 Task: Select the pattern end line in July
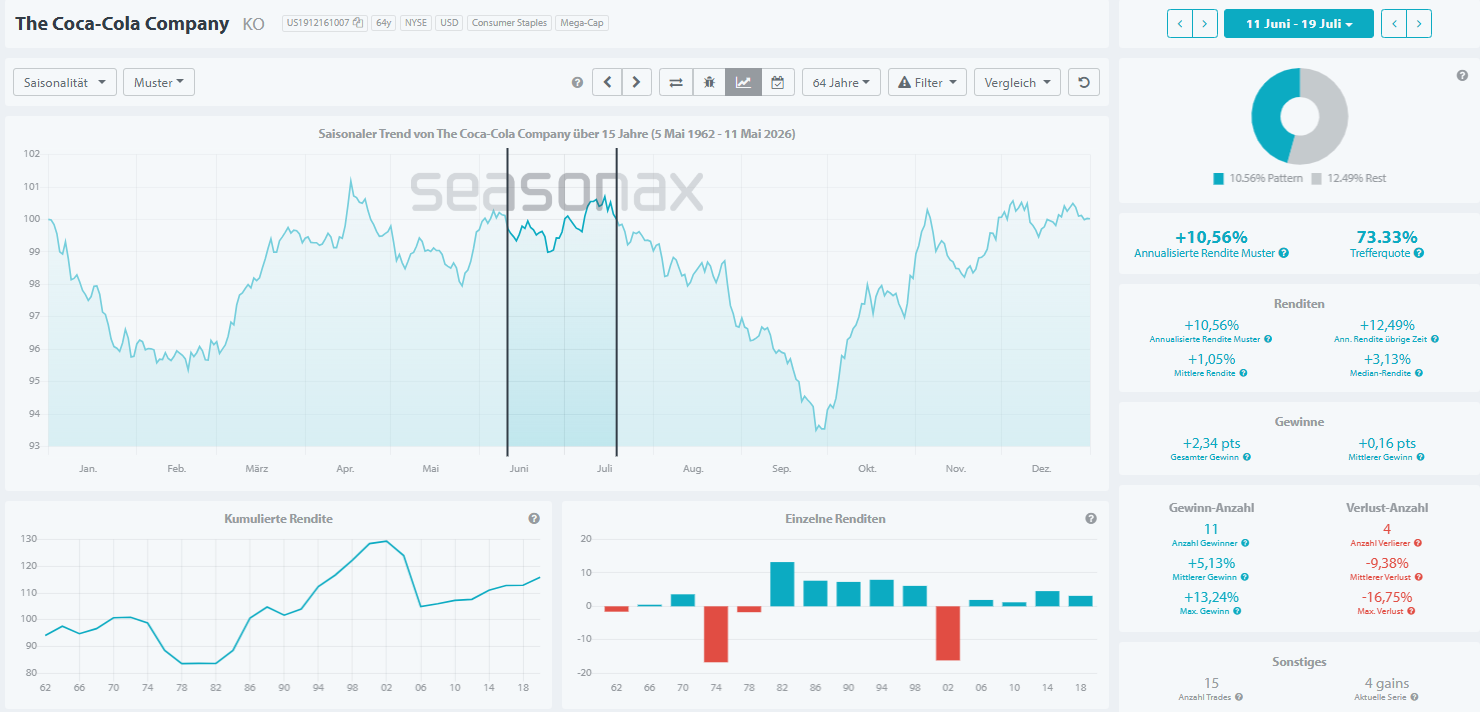[x=616, y=300]
